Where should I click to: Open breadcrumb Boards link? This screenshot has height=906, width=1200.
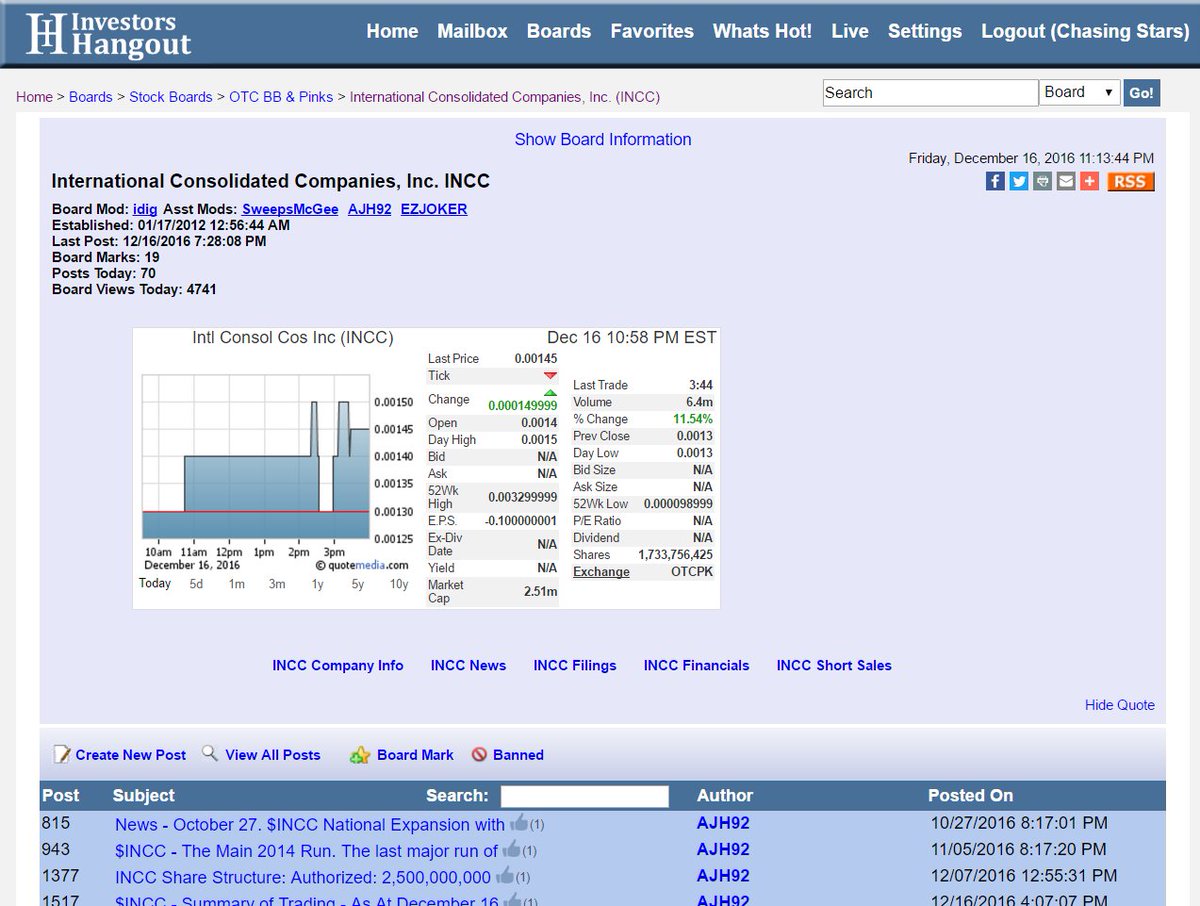pyautogui.click(x=91, y=97)
